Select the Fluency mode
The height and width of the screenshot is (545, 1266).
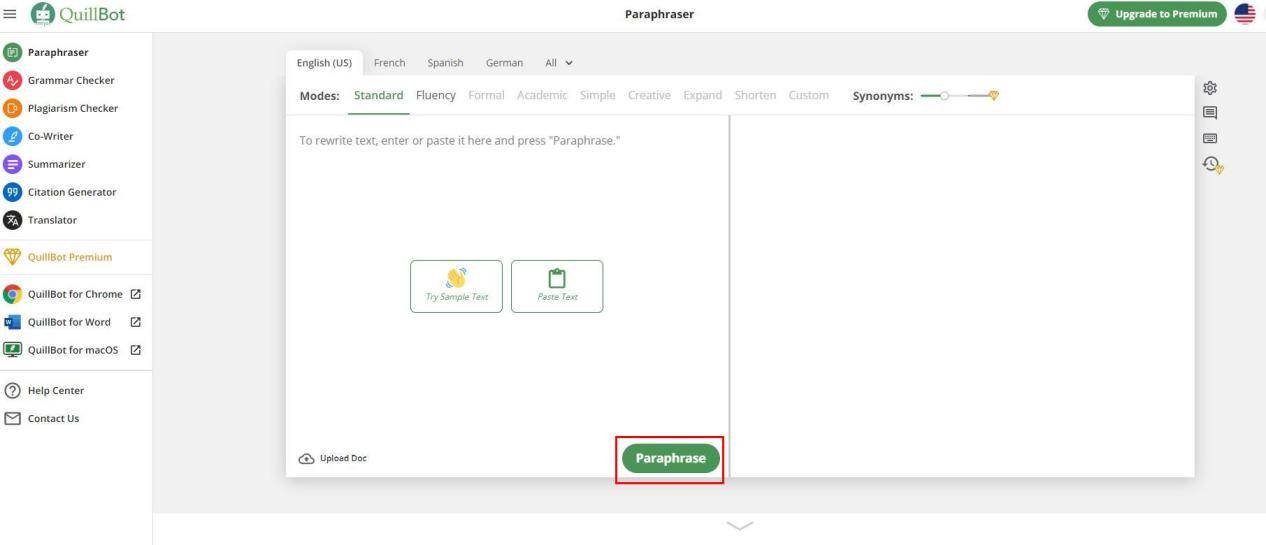click(435, 95)
